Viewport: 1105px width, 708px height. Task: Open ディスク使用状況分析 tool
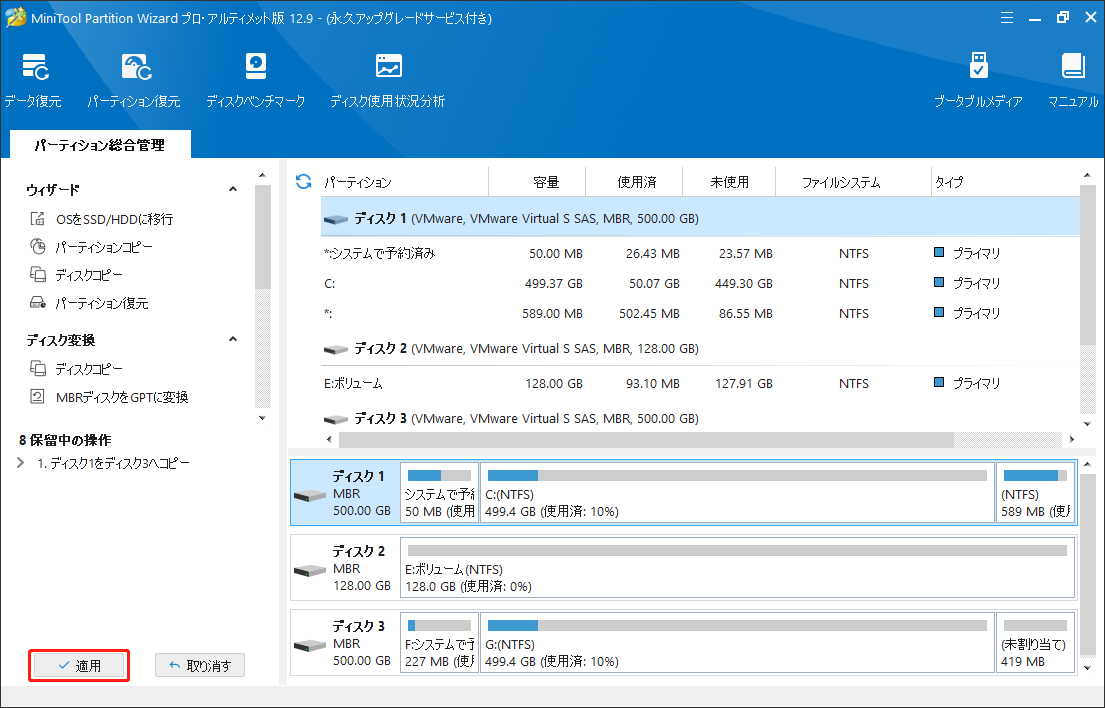pos(388,80)
